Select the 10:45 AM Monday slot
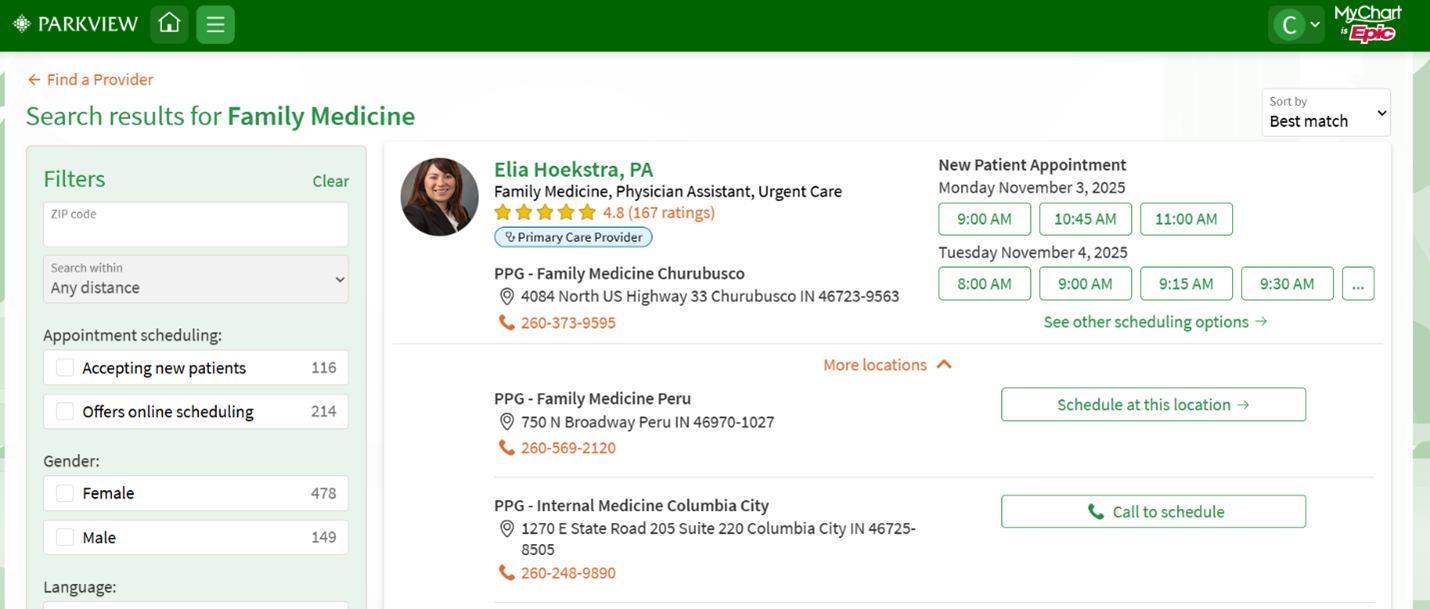 coord(1085,219)
